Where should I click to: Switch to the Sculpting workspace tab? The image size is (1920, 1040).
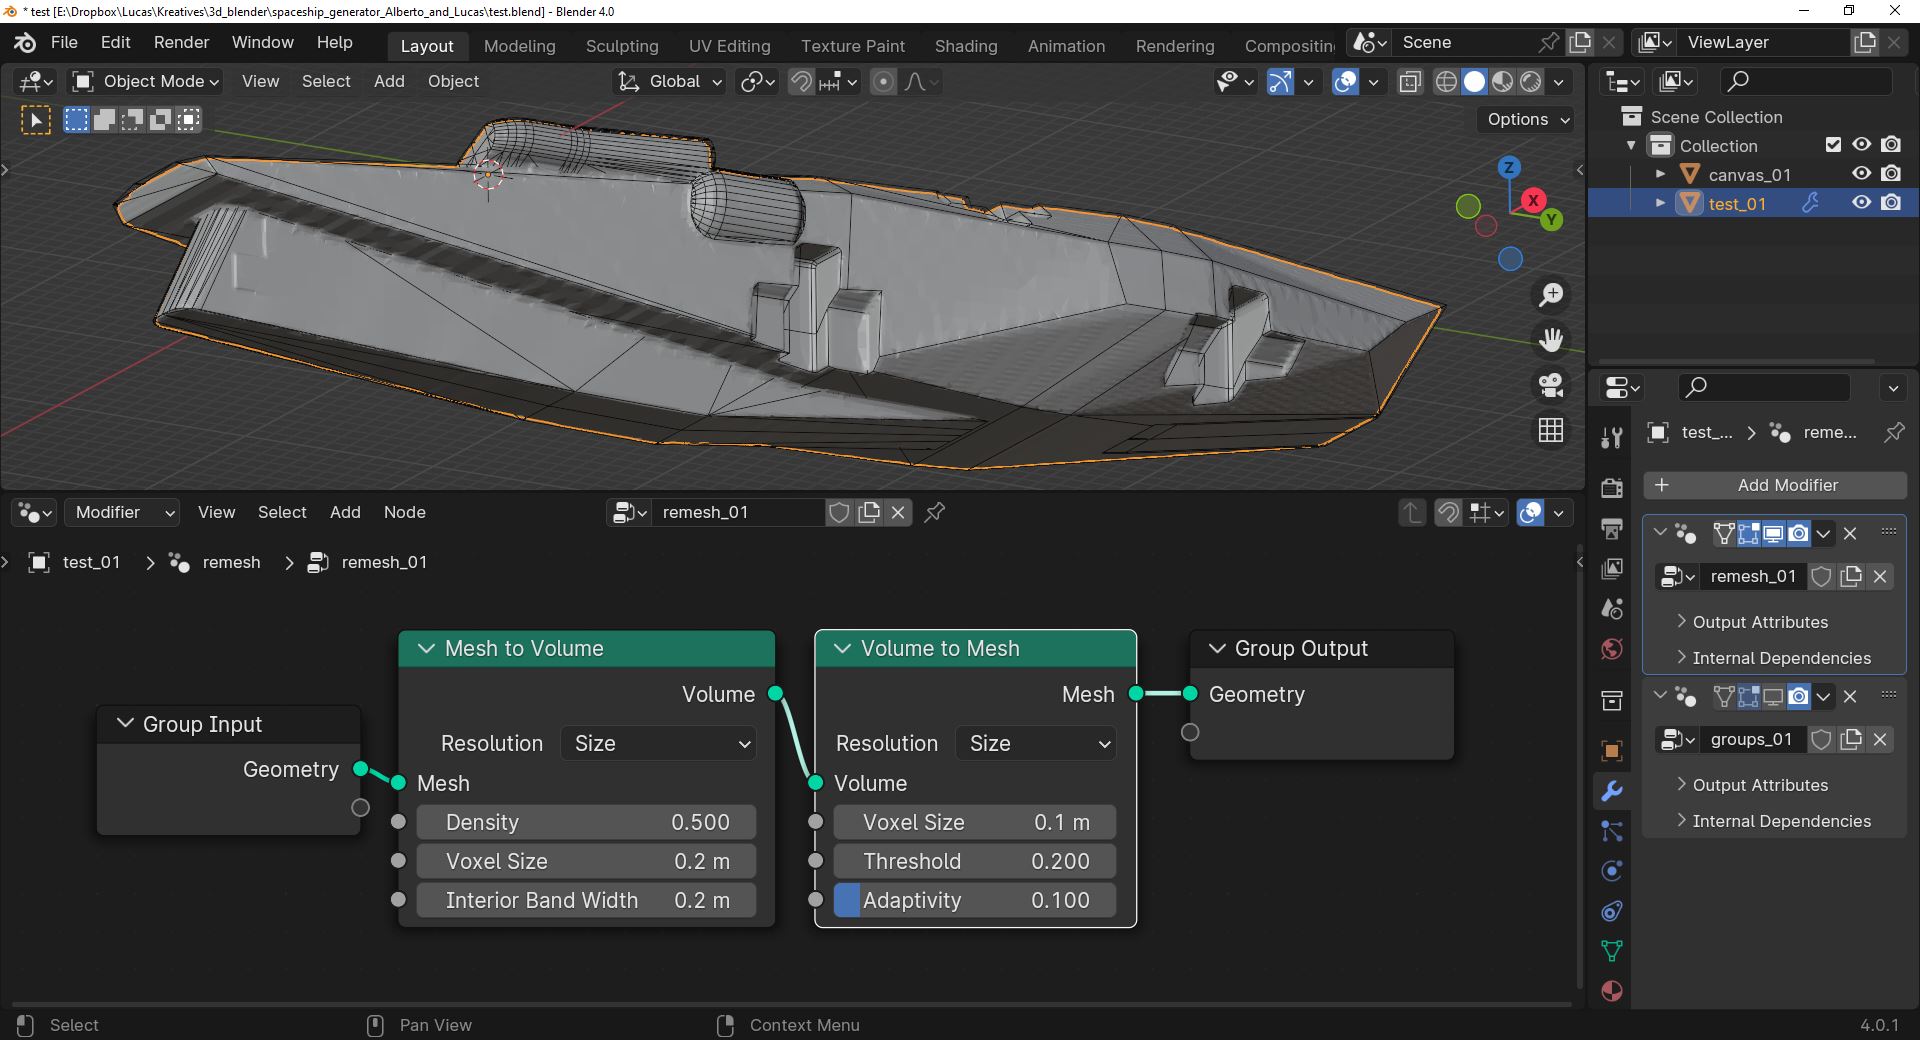[x=621, y=46]
